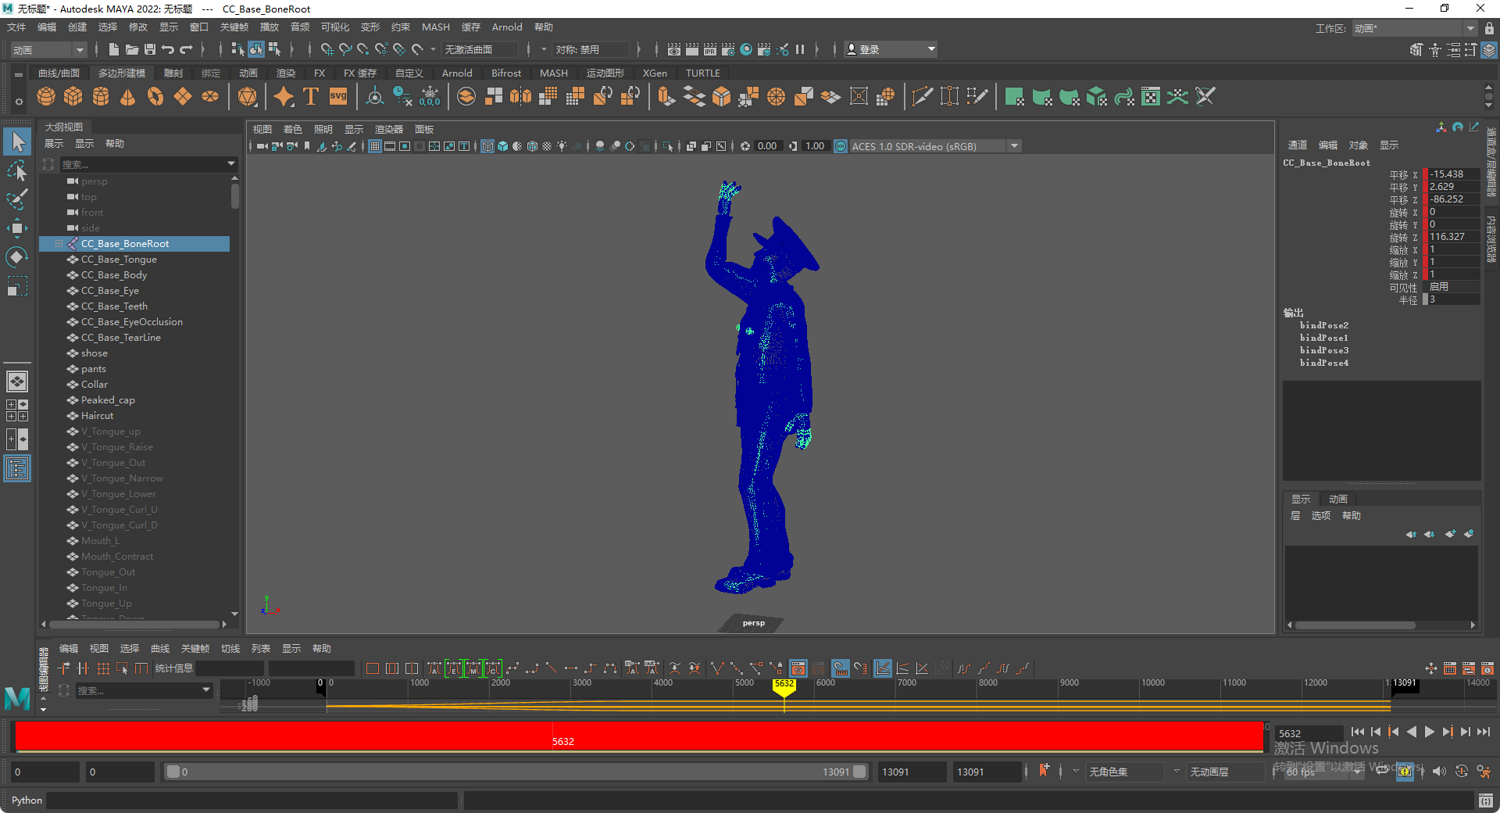
Task: Create a polygon cone from the shelf
Action: 128,97
